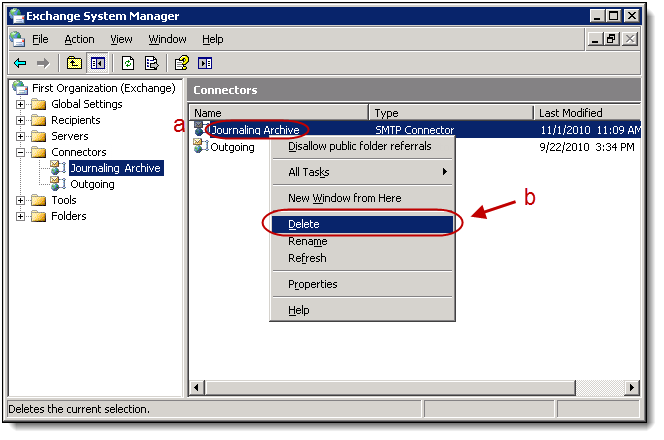Sort by the Last Modified column header

(587, 113)
